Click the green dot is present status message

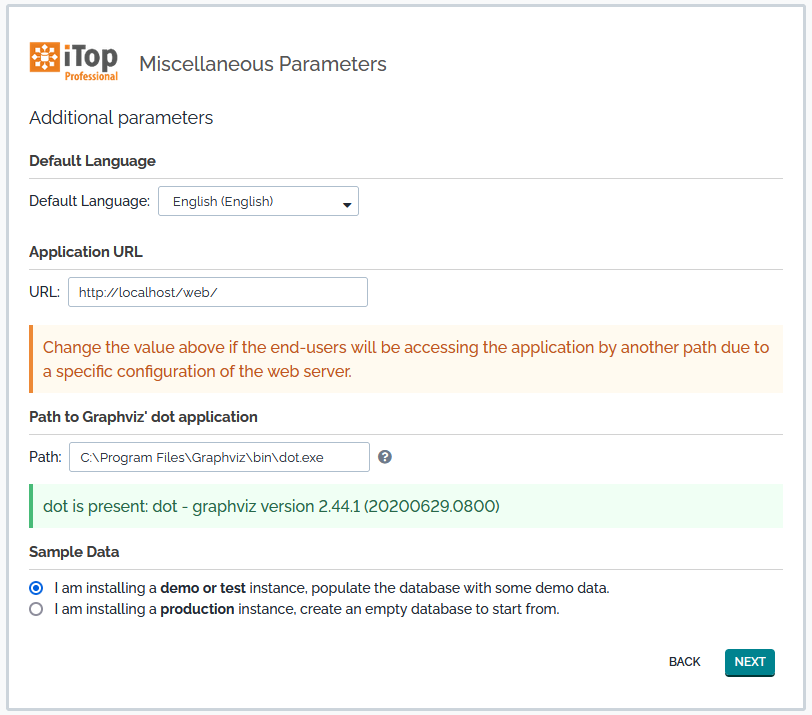coord(271,506)
